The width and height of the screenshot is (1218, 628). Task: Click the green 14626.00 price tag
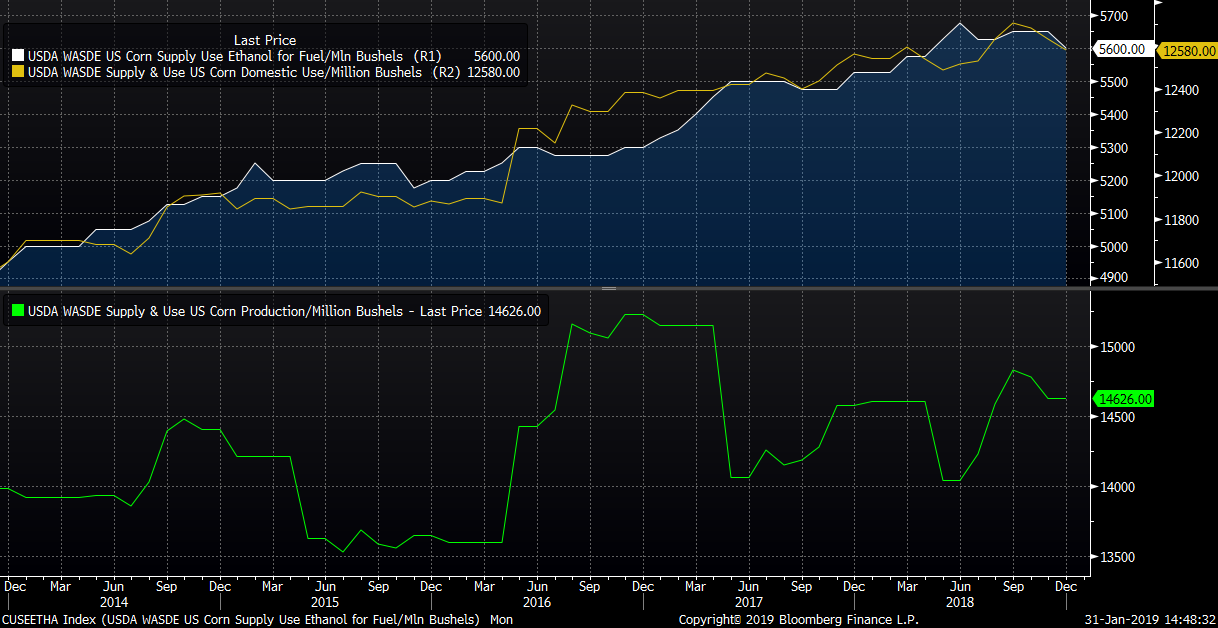point(1125,399)
